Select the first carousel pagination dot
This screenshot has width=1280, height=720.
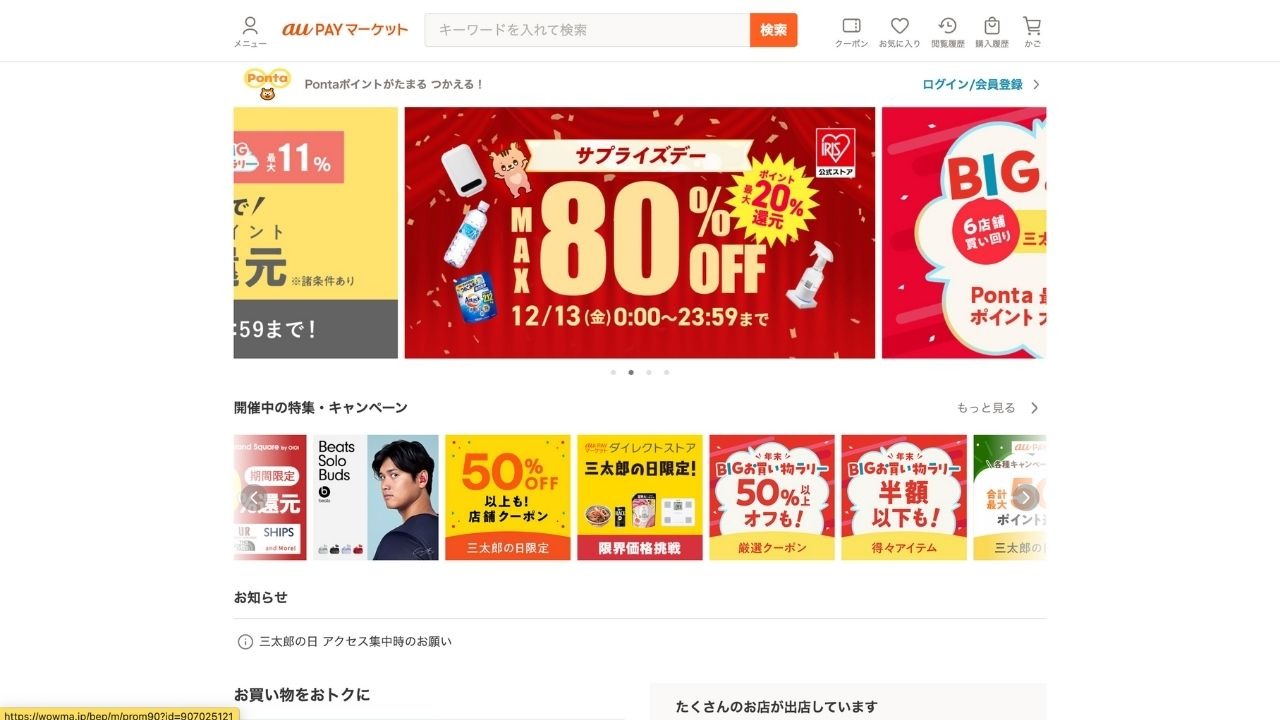click(613, 372)
